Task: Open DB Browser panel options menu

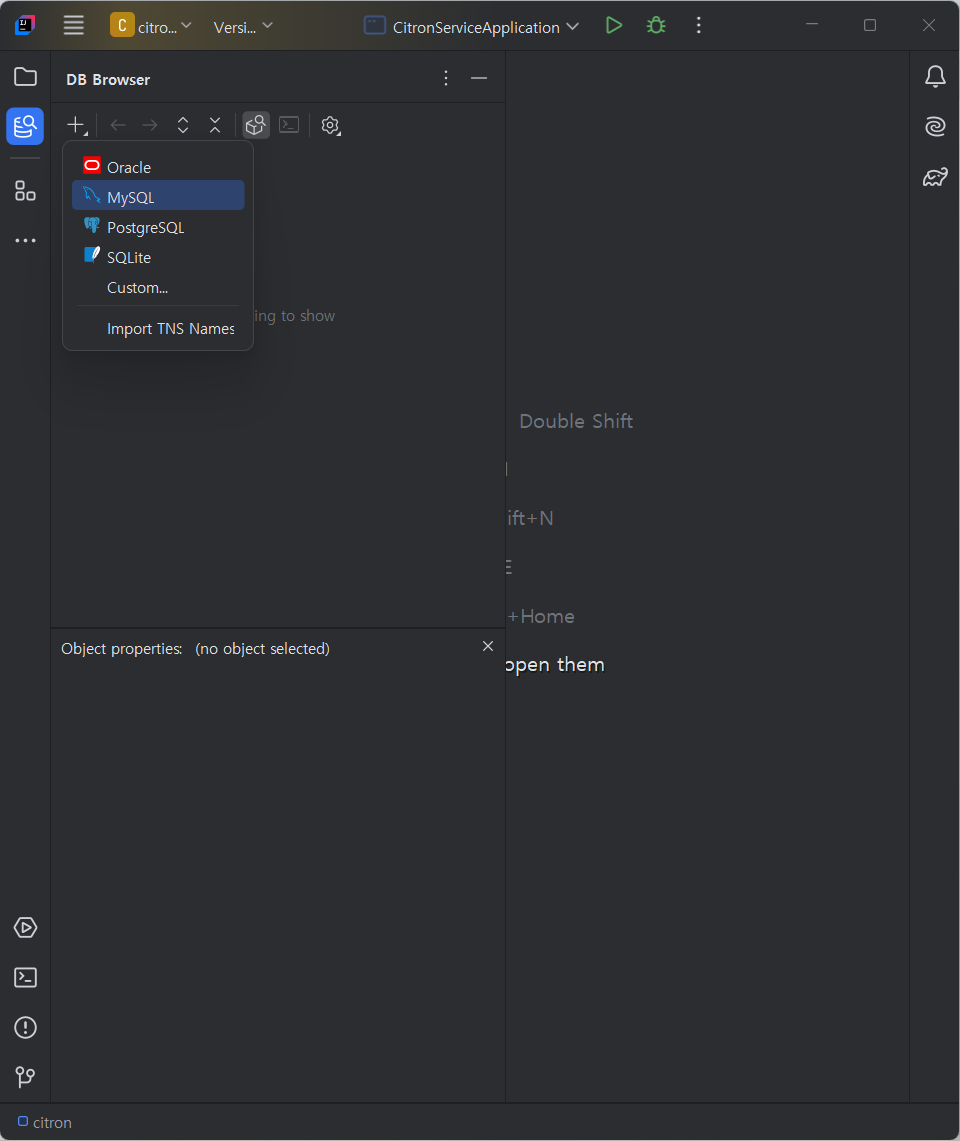Action: [x=446, y=78]
